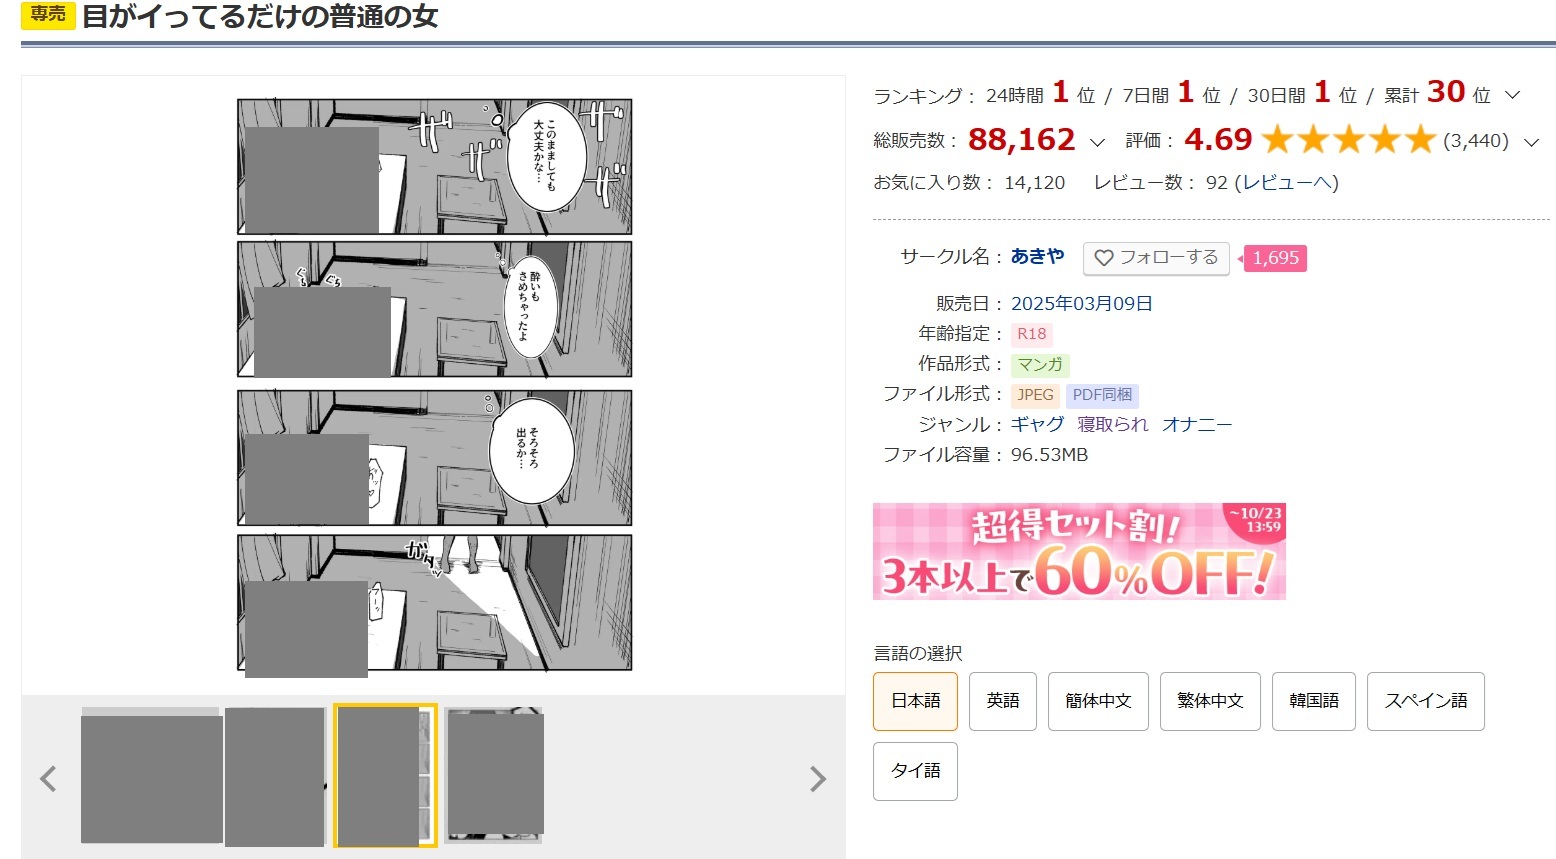
Task: Select 英語 language option
Action: coord(1003,701)
